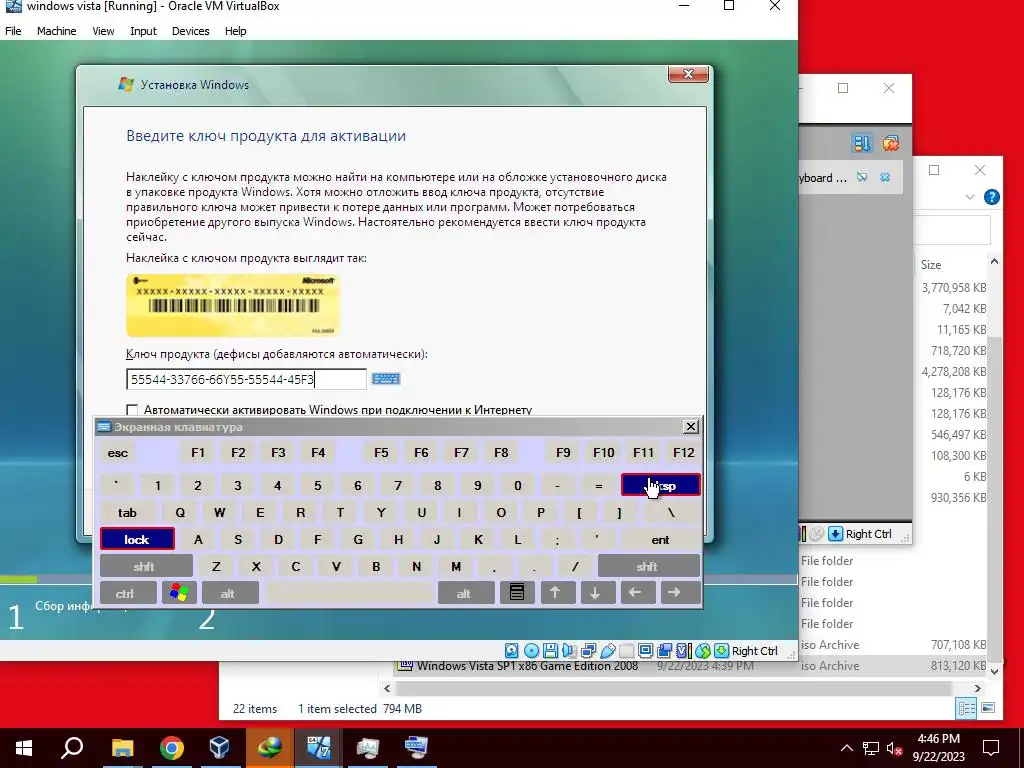Expand the Explorer ribbon chevron

tap(970, 197)
